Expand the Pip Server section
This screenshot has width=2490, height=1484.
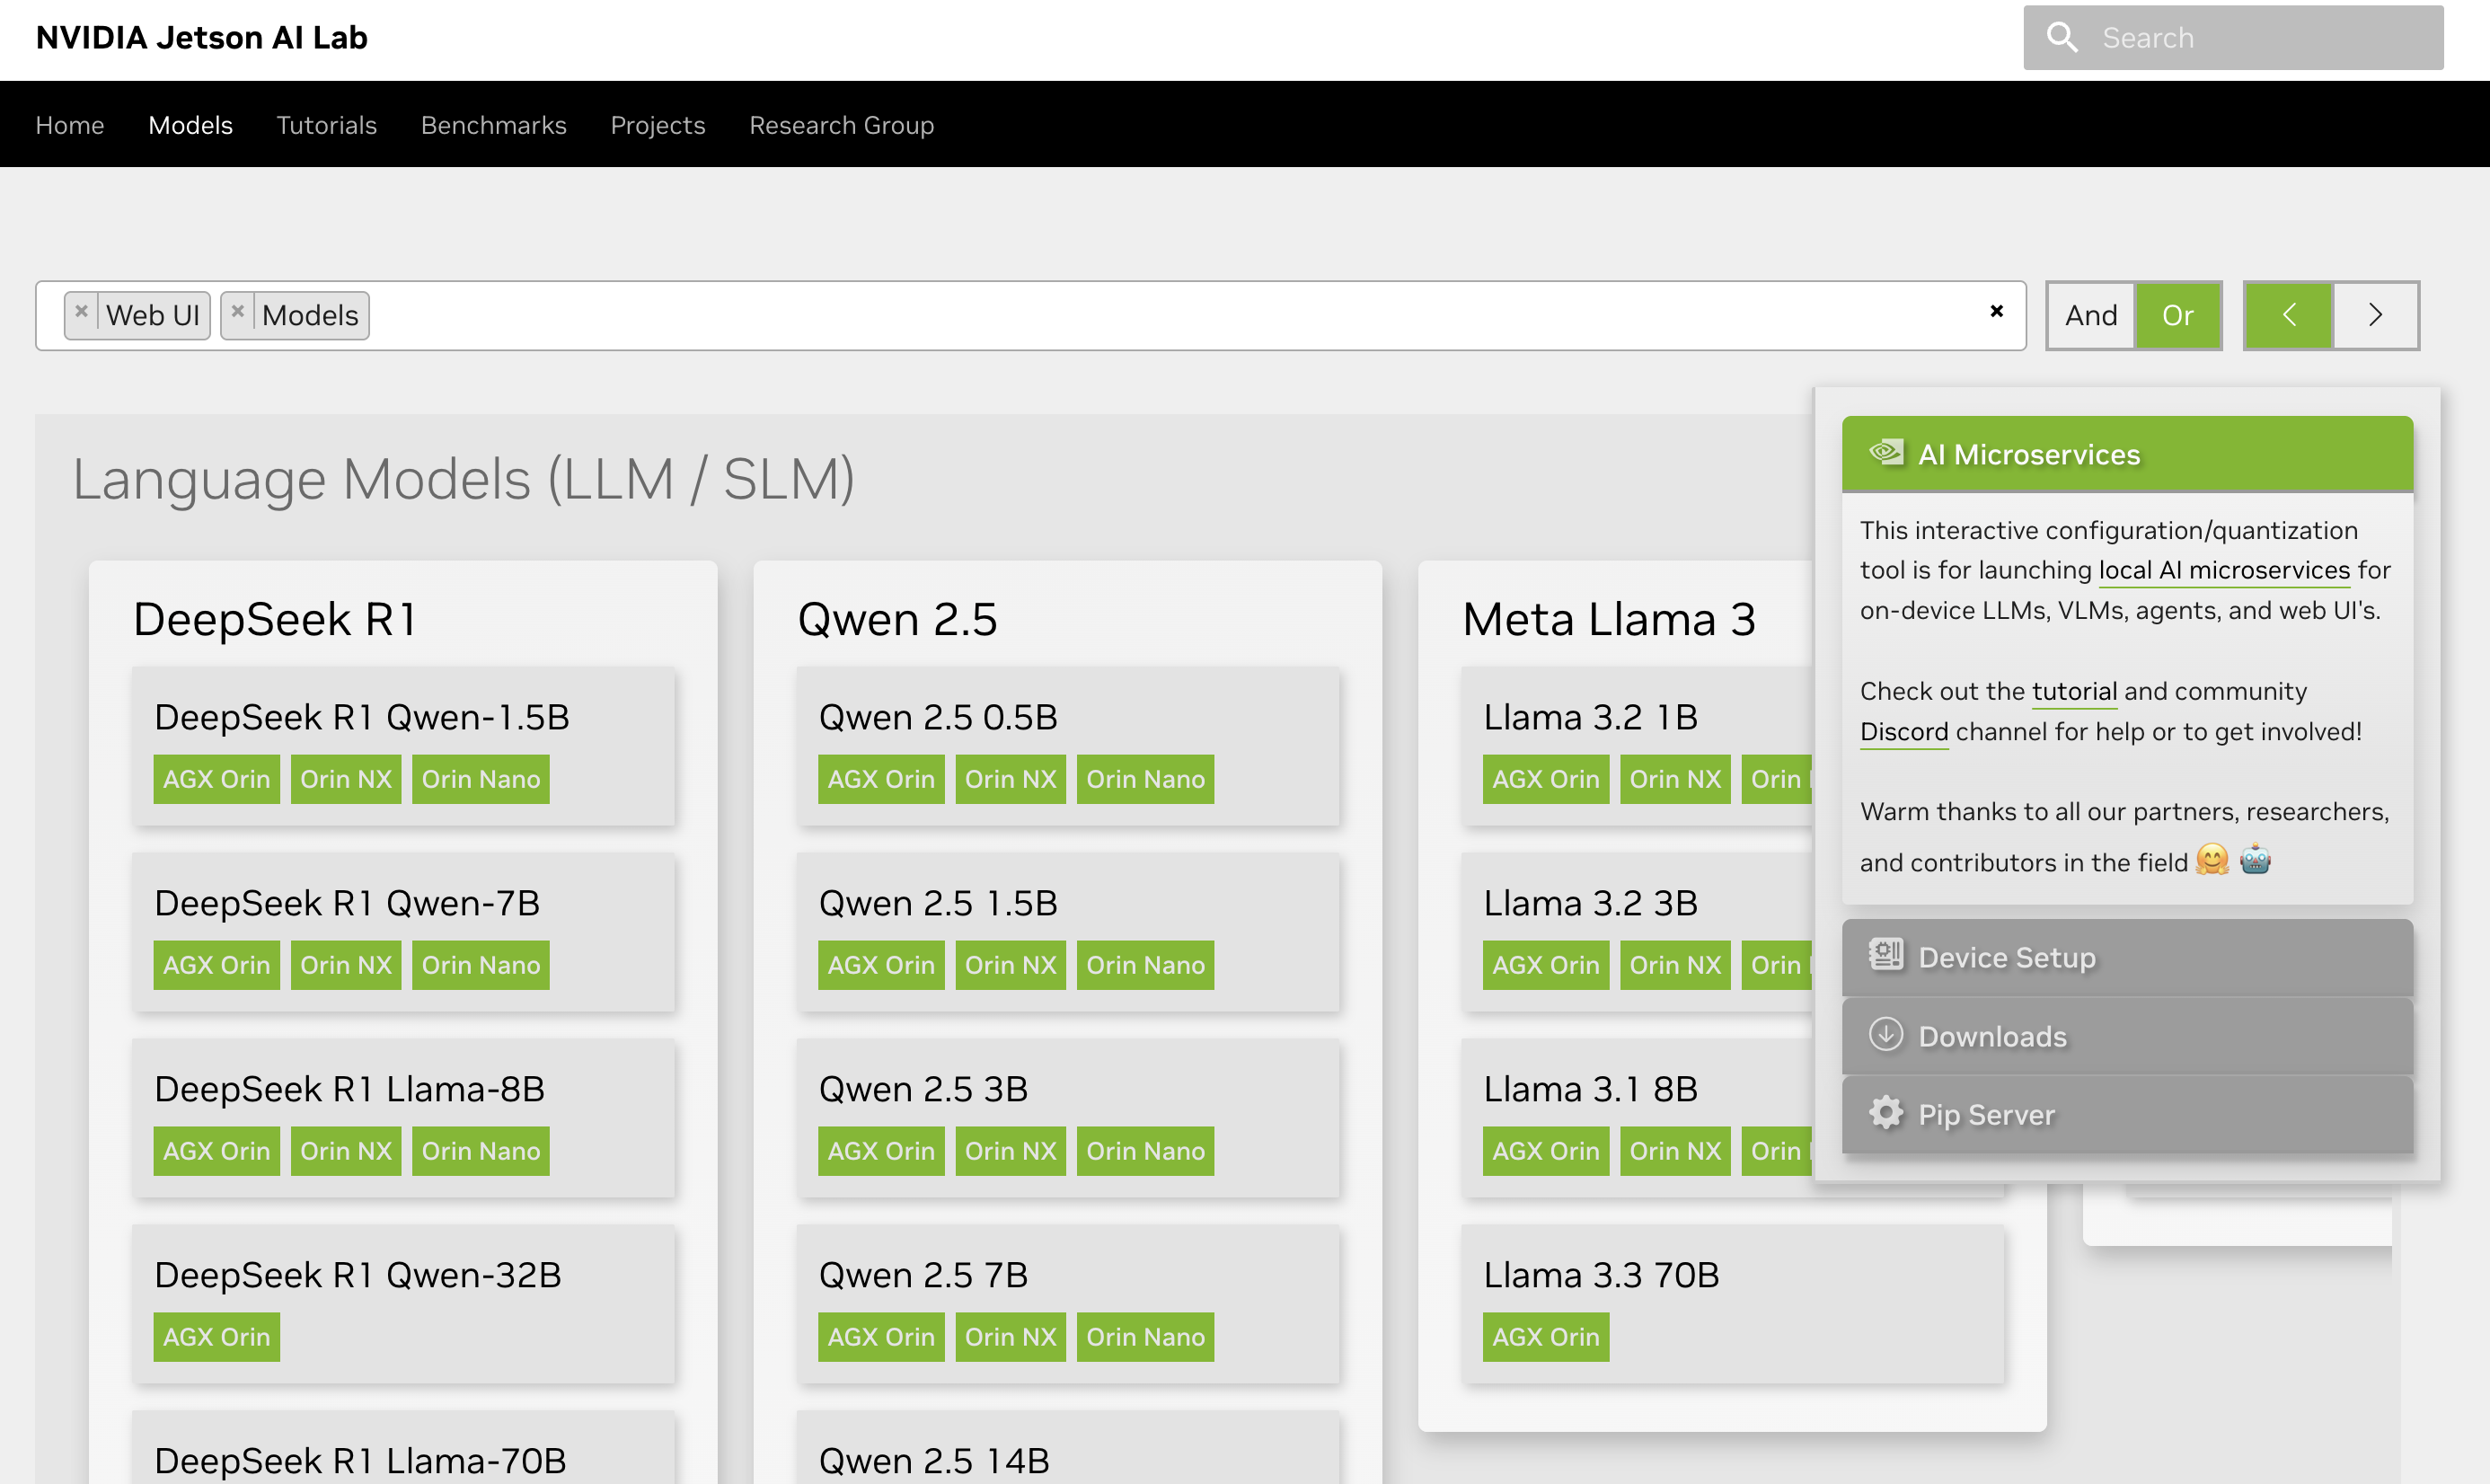click(2127, 1115)
